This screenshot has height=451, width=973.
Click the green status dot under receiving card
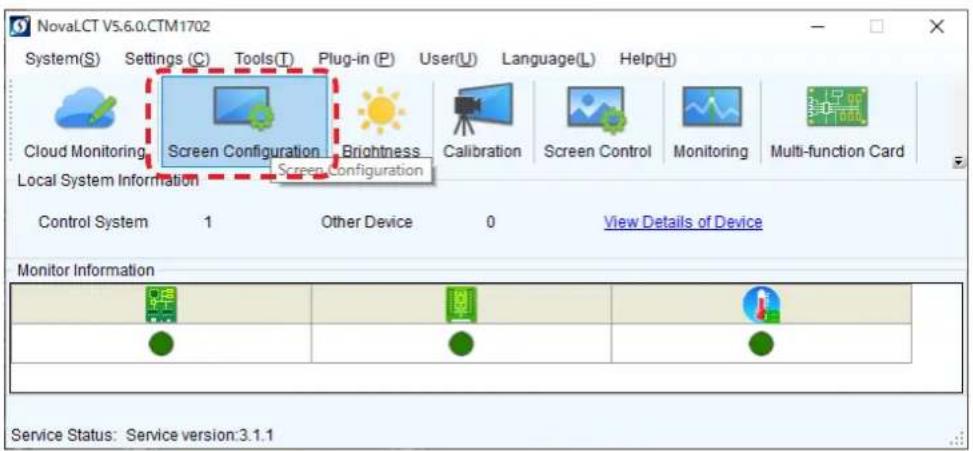tap(461, 344)
